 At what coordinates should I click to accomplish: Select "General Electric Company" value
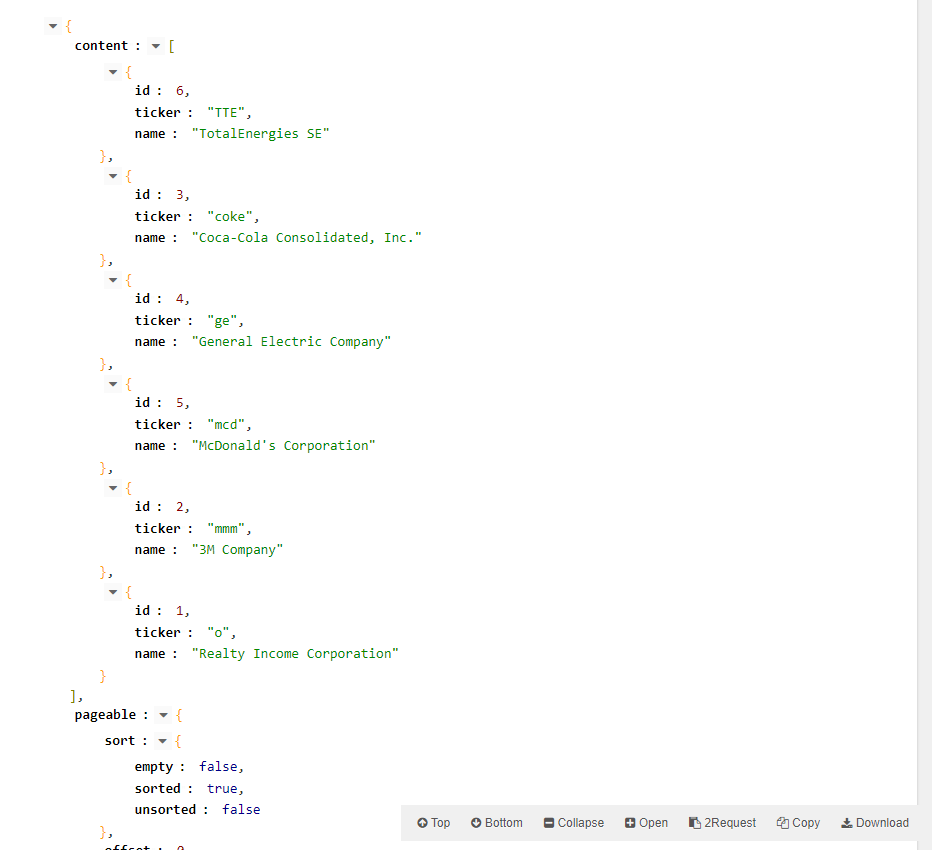[x=291, y=342]
